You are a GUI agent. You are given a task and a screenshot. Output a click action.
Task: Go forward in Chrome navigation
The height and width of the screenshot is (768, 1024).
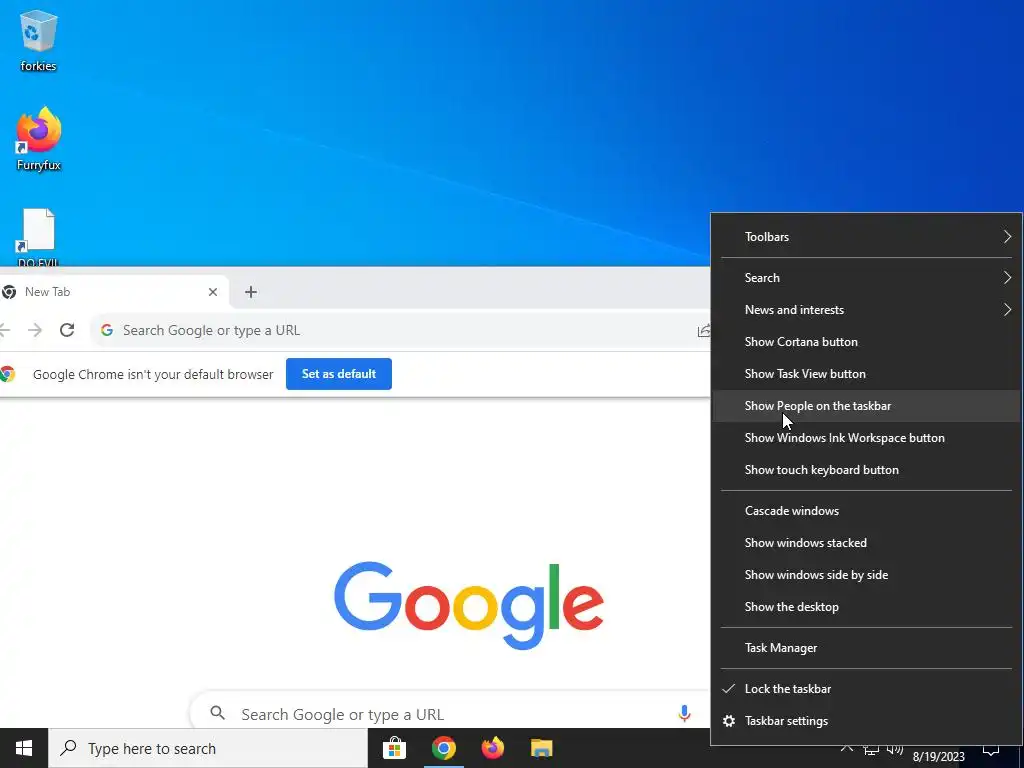[x=35, y=330]
